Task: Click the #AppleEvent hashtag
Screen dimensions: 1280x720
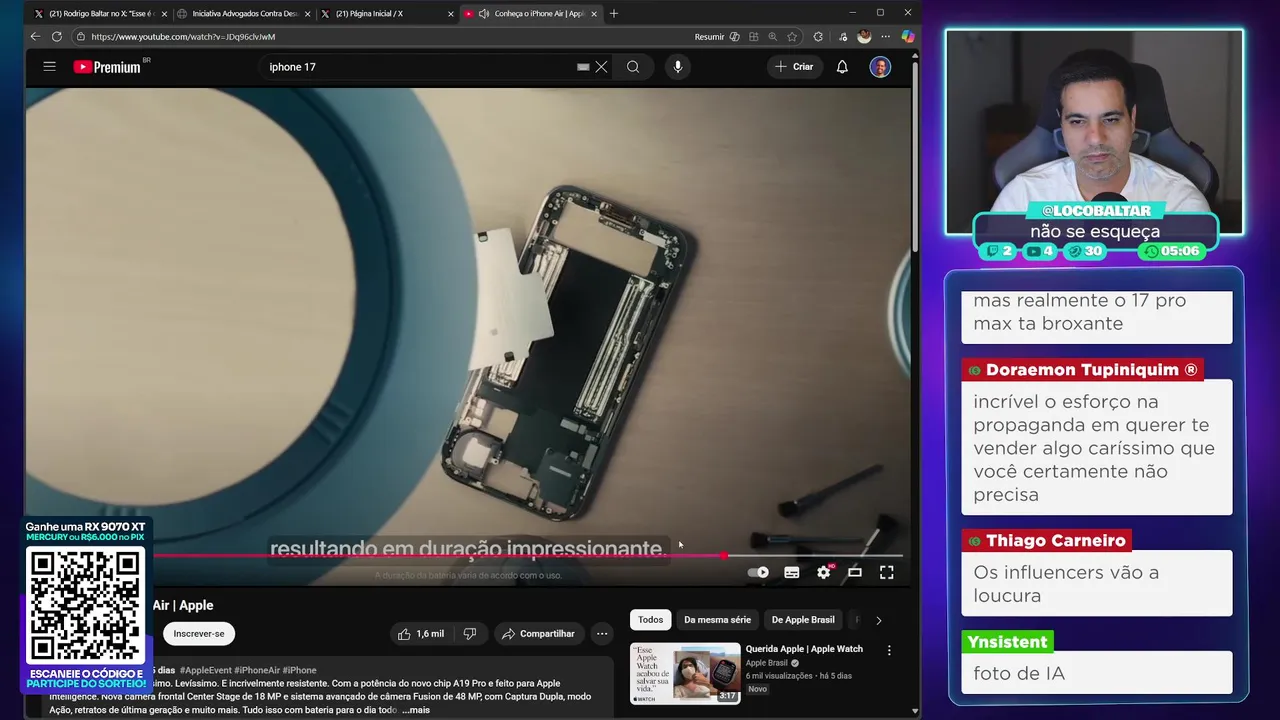Action: point(205,670)
